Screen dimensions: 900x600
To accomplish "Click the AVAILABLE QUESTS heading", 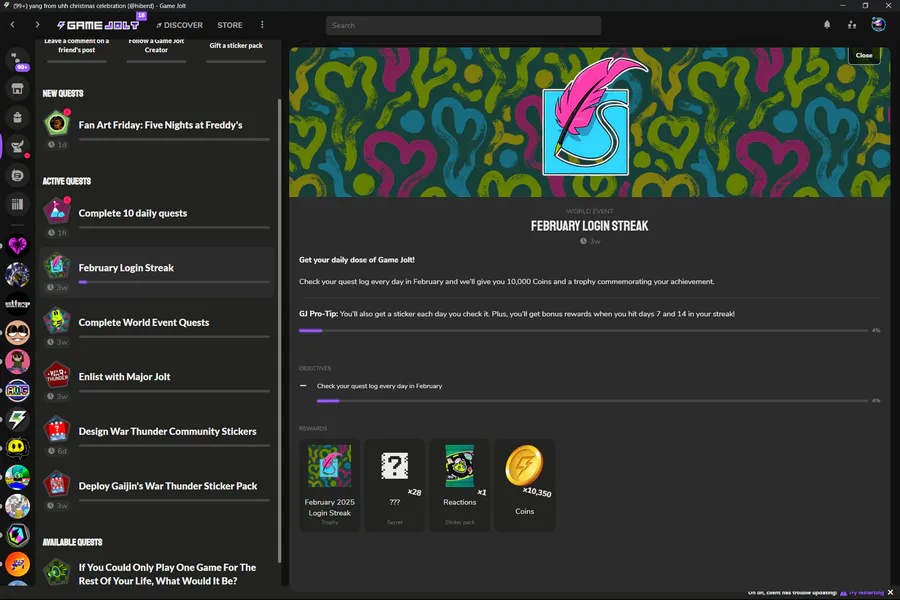I will point(72,542).
